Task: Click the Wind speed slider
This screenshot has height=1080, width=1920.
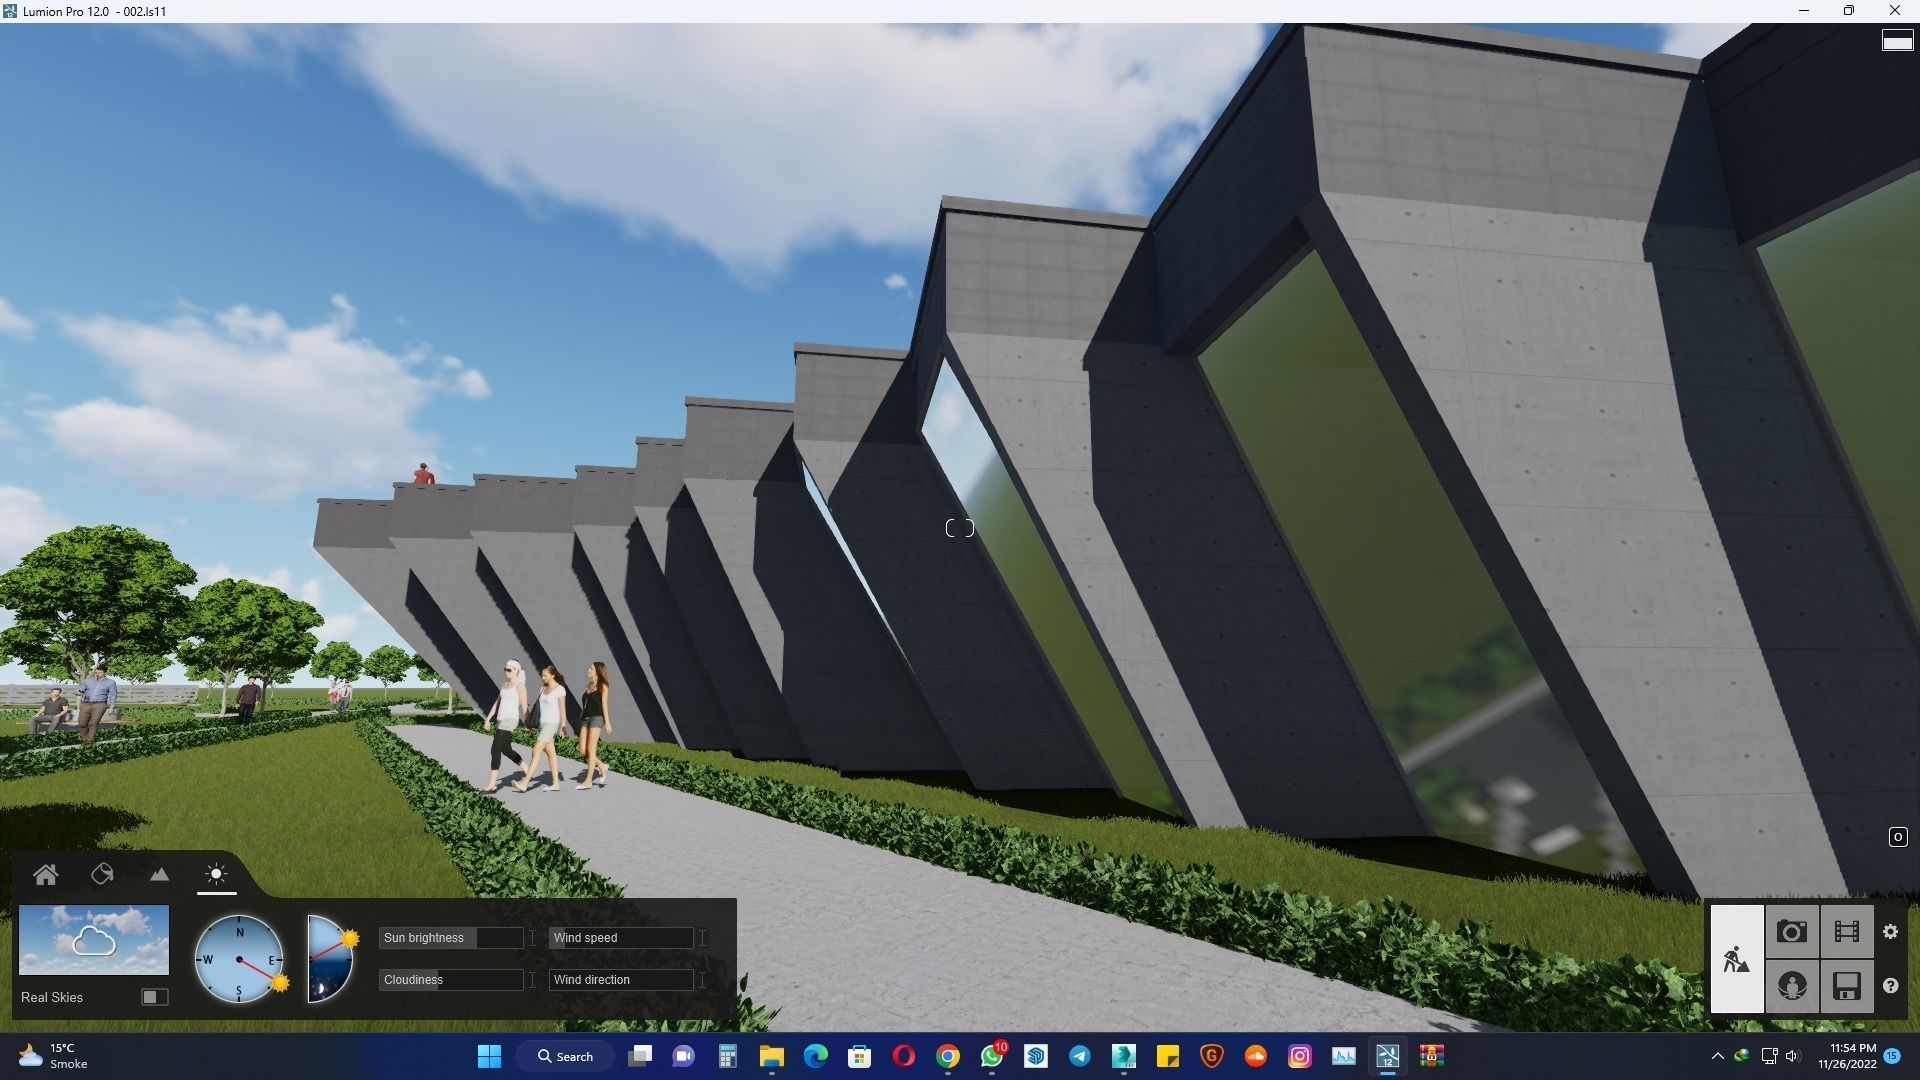Action: (621, 938)
